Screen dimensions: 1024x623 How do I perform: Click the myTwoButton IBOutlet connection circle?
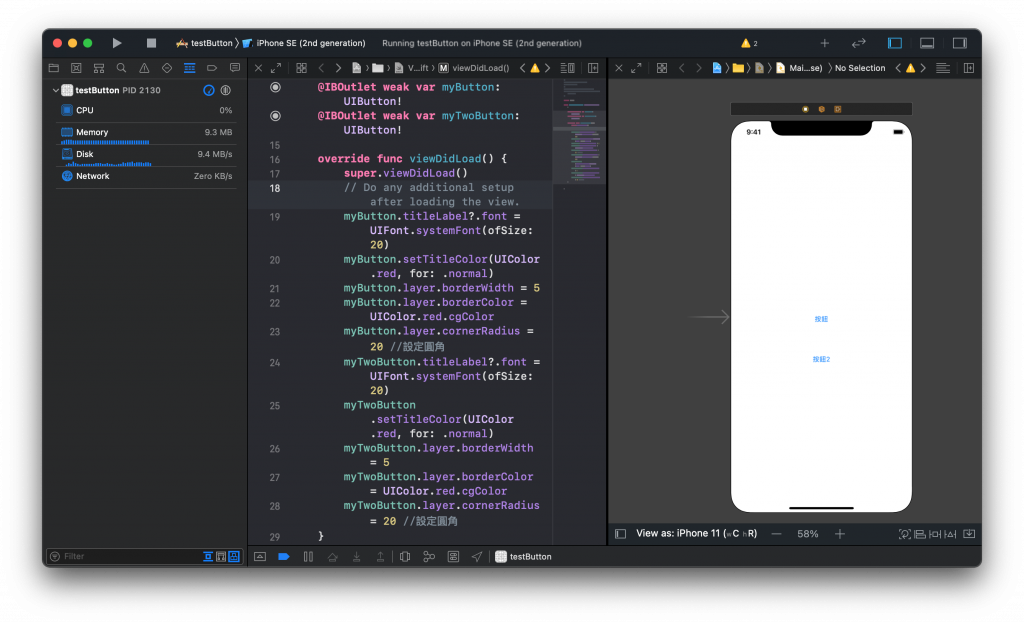coord(276,116)
